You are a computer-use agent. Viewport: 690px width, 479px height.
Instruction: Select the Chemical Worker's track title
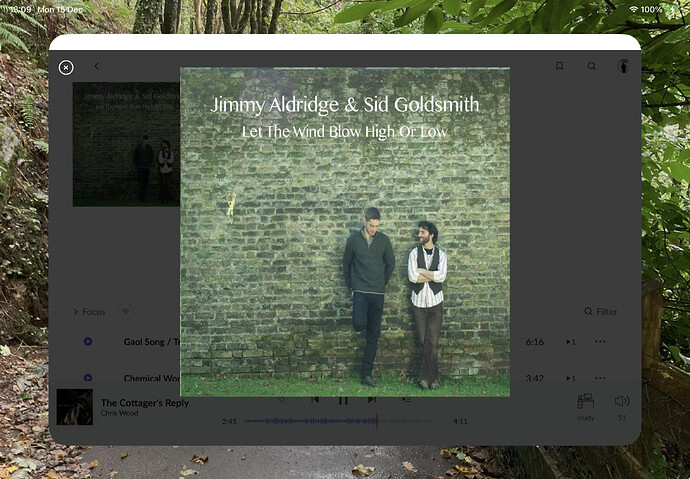click(x=152, y=378)
